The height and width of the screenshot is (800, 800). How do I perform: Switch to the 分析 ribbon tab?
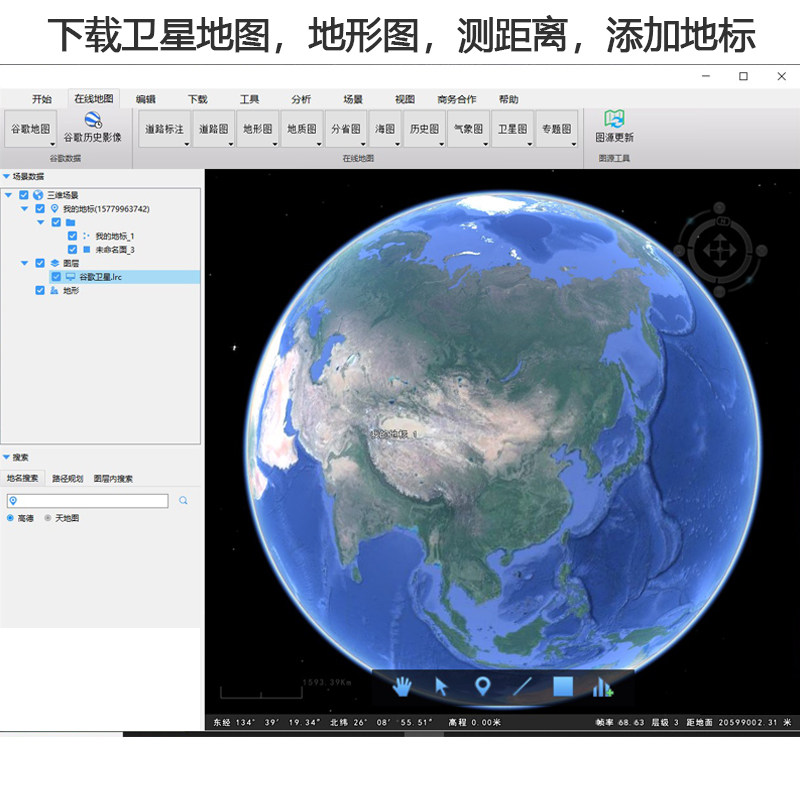click(301, 99)
